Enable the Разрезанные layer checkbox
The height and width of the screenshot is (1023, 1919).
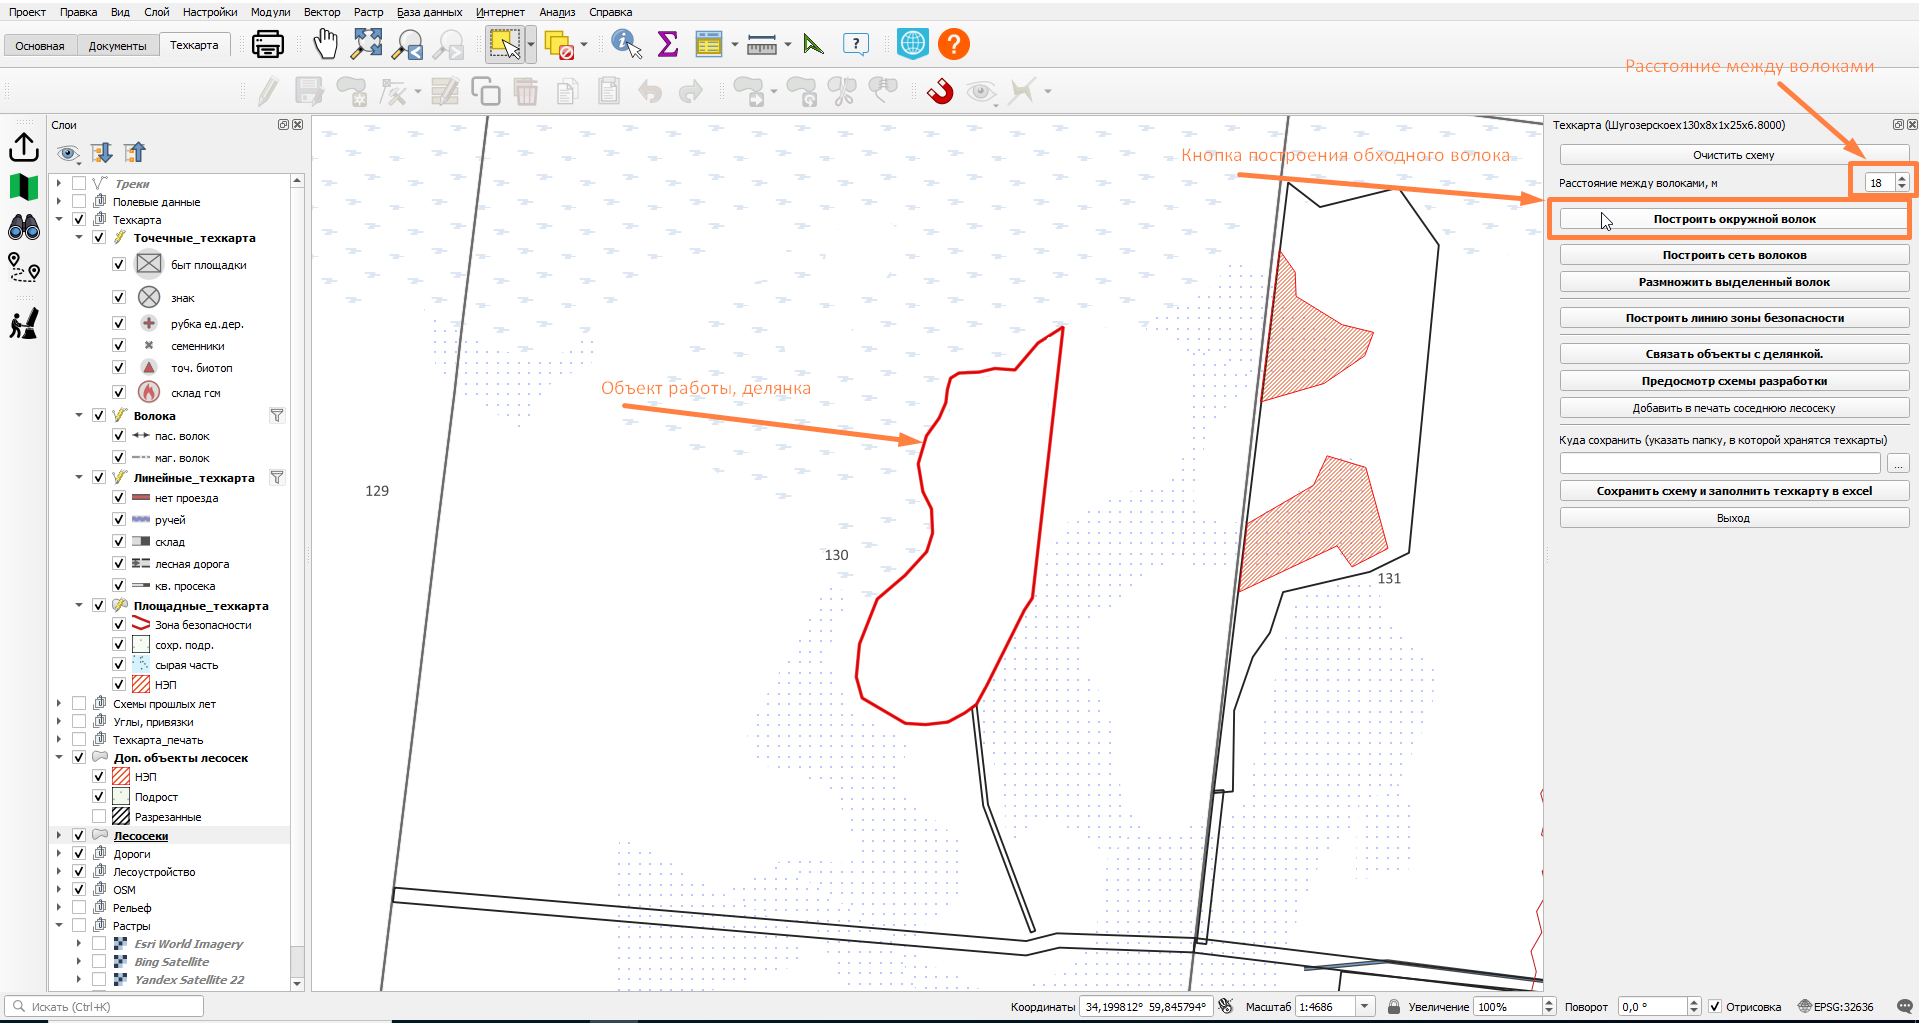click(99, 816)
